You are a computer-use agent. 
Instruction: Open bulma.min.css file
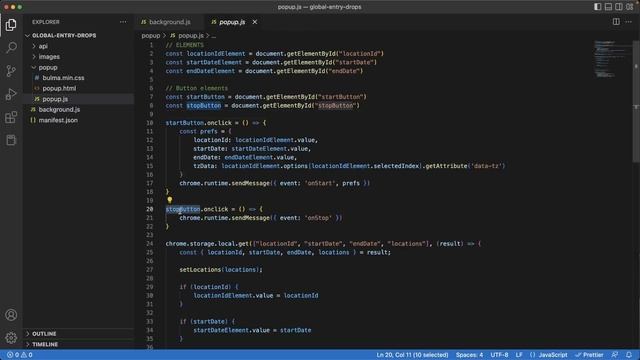pyautogui.click(x=63, y=78)
